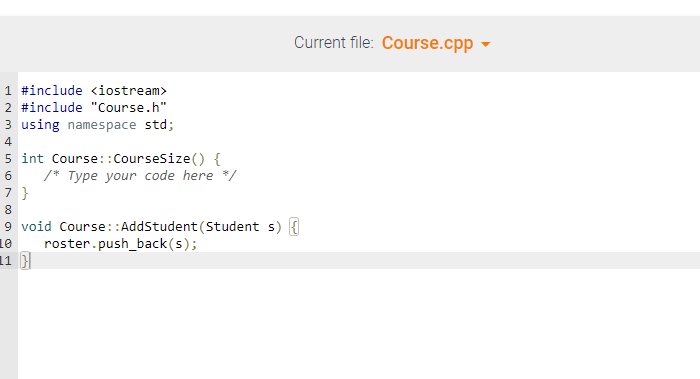Click line number 5 in the gutter
Image resolution: width=700 pixels, height=379 pixels.
(8, 158)
